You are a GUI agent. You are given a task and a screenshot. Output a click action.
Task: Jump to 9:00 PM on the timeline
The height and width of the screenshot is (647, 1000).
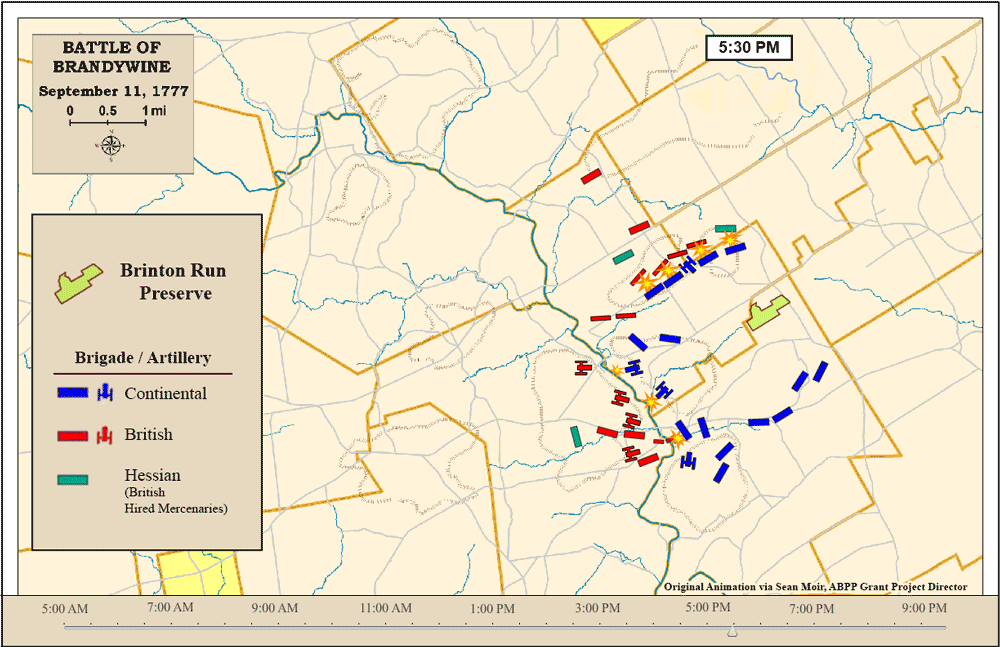pyautogui.click(x=924, y=608)
